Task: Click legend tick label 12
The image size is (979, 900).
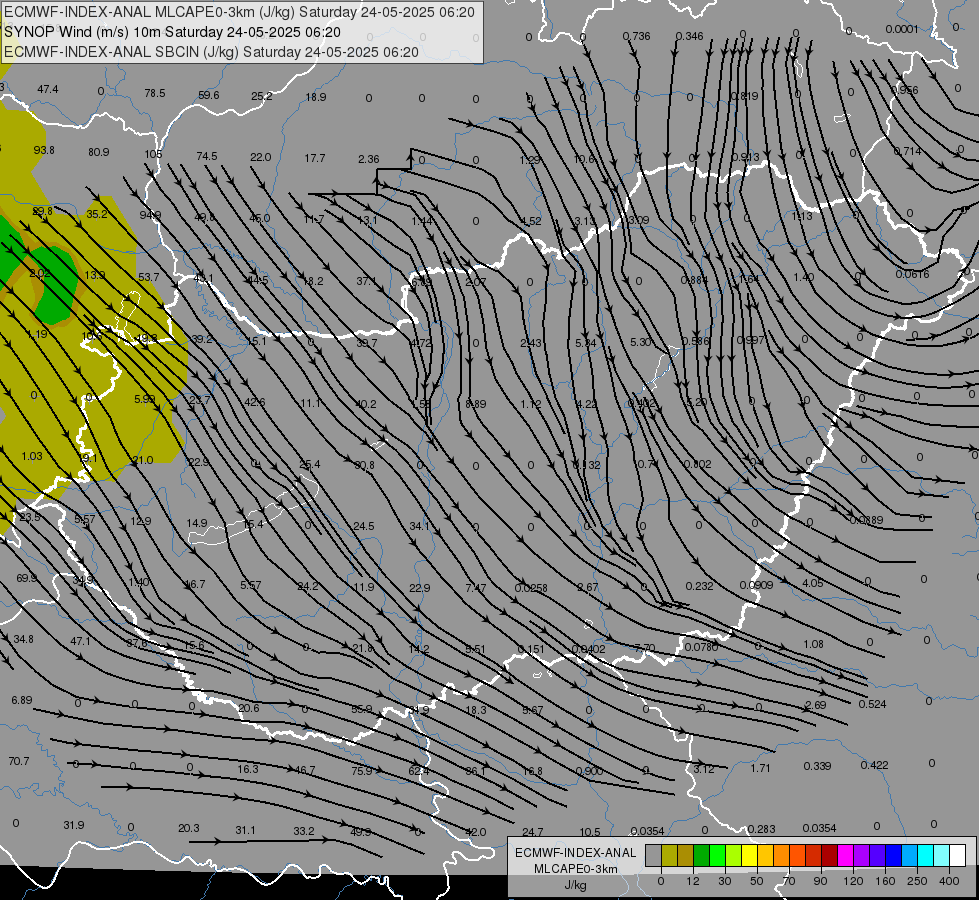Action: [x=692, y=881]
